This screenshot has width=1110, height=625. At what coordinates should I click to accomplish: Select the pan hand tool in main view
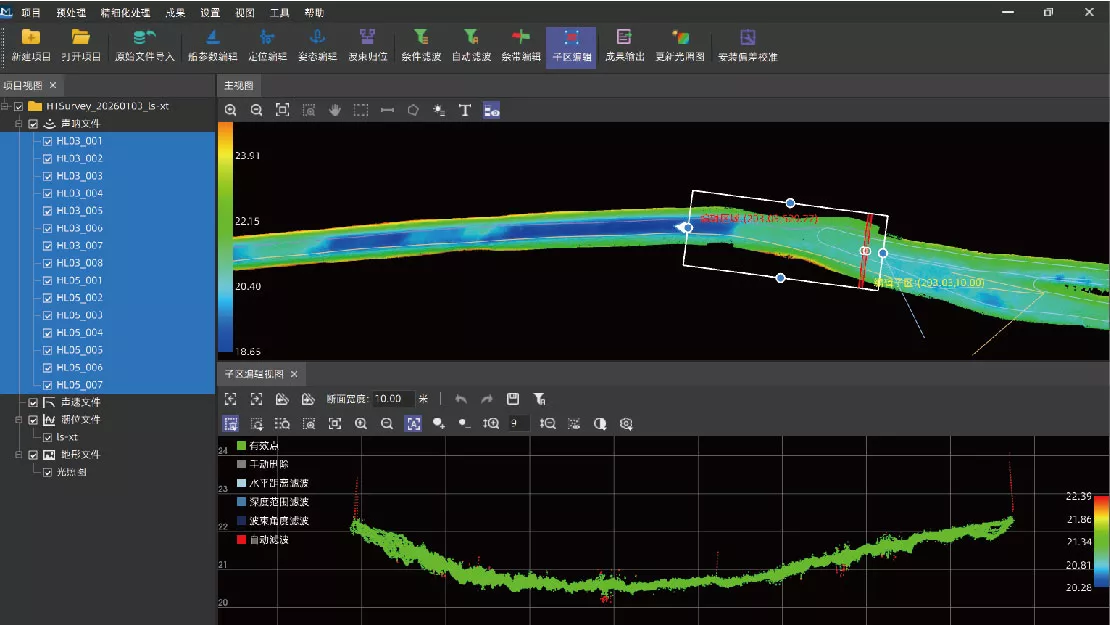335,110
